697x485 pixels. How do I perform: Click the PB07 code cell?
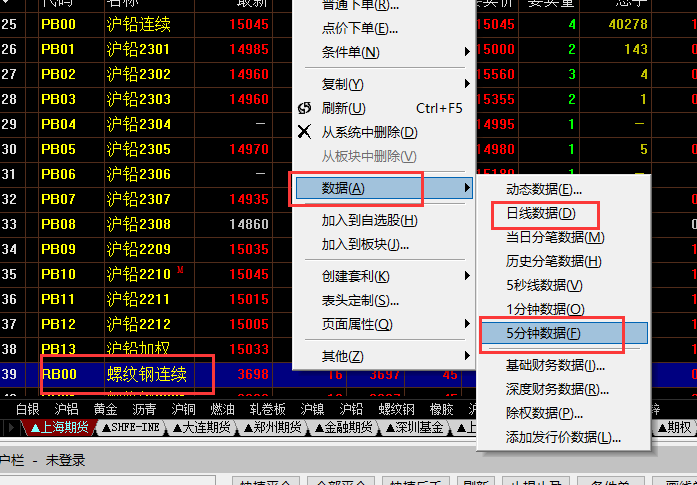click(58, 199)
